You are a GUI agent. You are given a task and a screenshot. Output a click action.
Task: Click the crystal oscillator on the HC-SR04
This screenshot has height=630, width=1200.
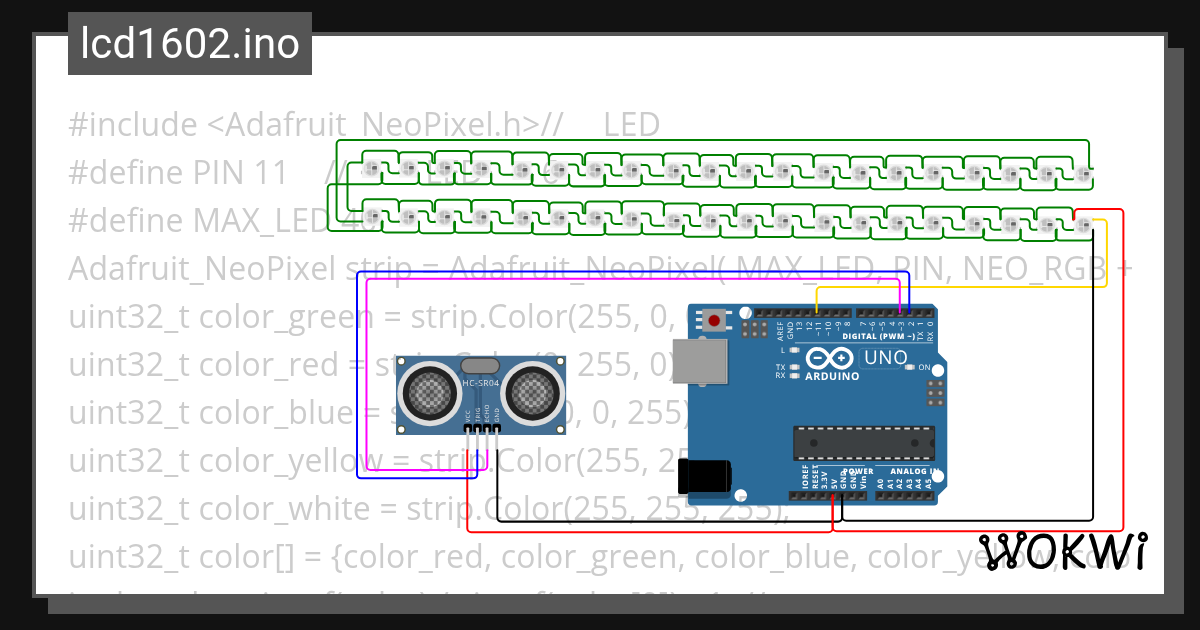[x=480, y=365]
